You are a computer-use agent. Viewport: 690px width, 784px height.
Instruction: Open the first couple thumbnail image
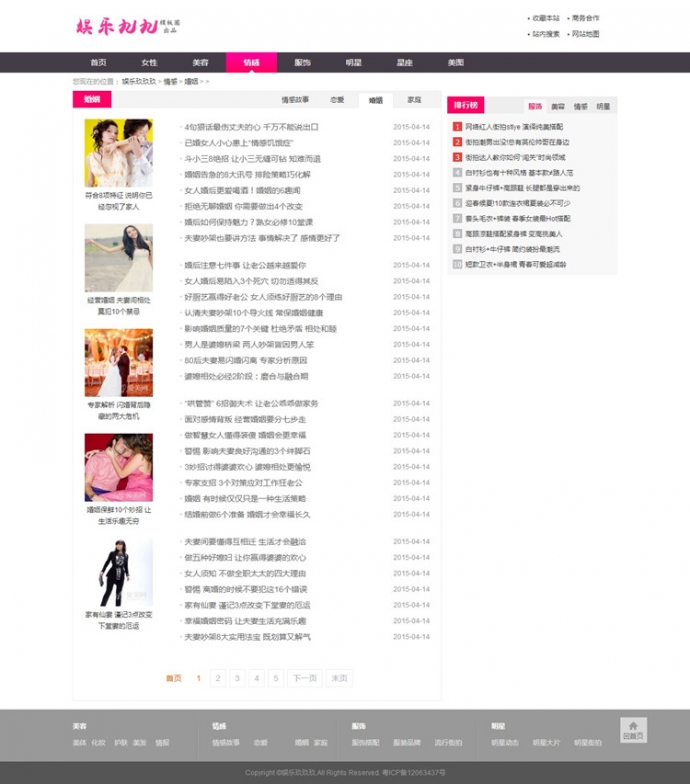118,153
